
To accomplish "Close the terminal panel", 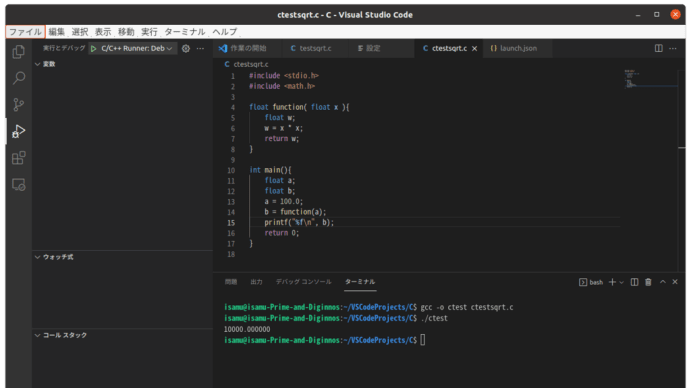I will coord(675,282).
